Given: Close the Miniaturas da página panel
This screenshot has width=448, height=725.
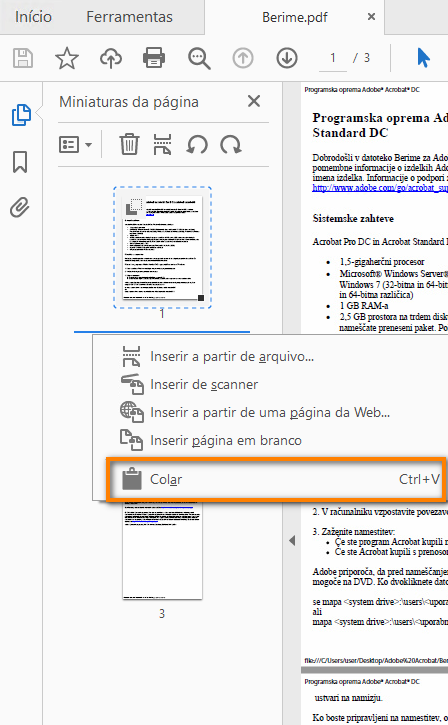Looking at the screenshot, I should click(254, 101).
